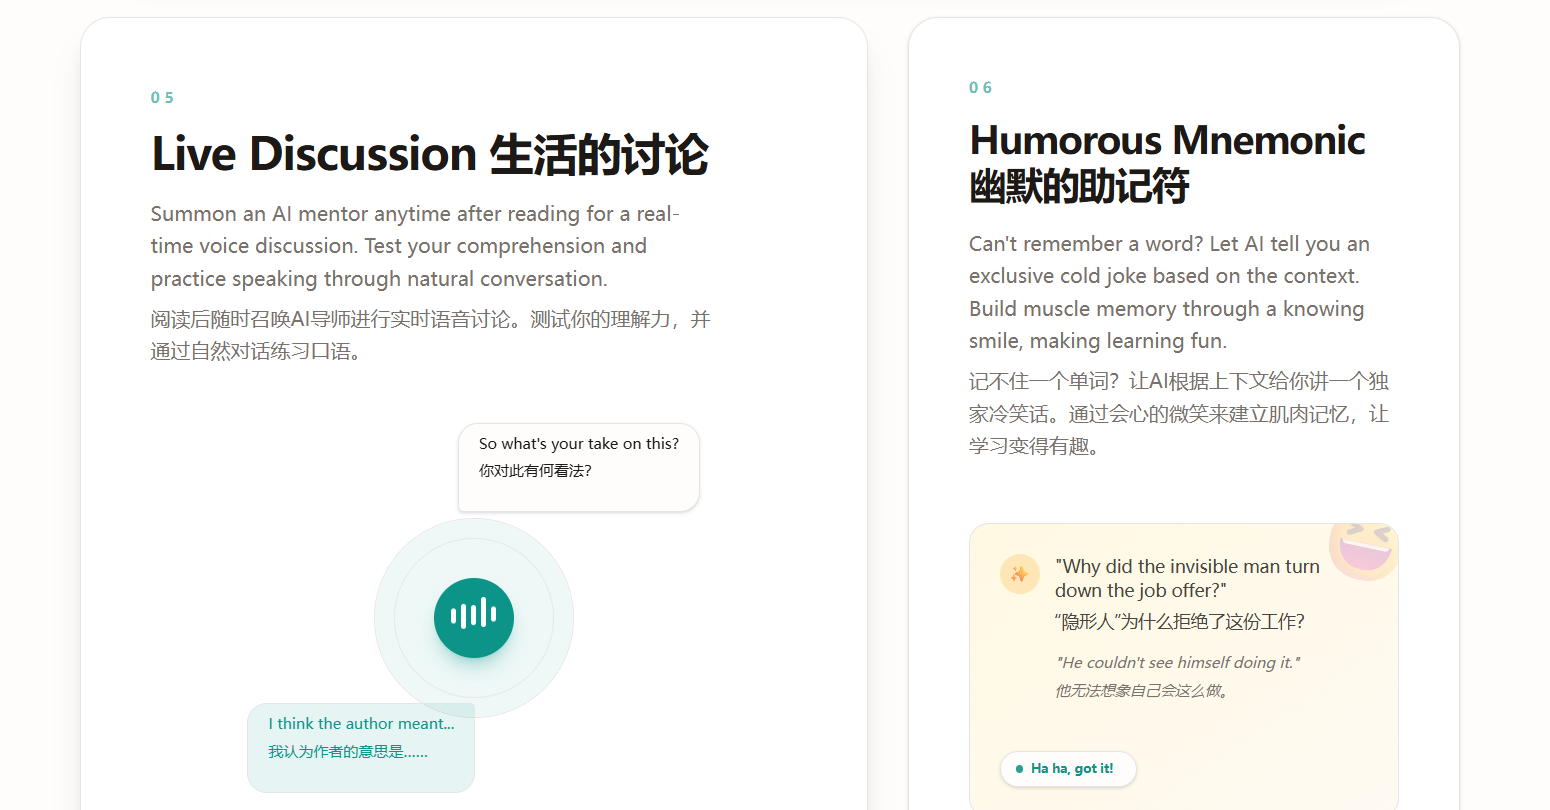
Task: Click the sparkle icon beside the joke
Action: pos(1020,574)
